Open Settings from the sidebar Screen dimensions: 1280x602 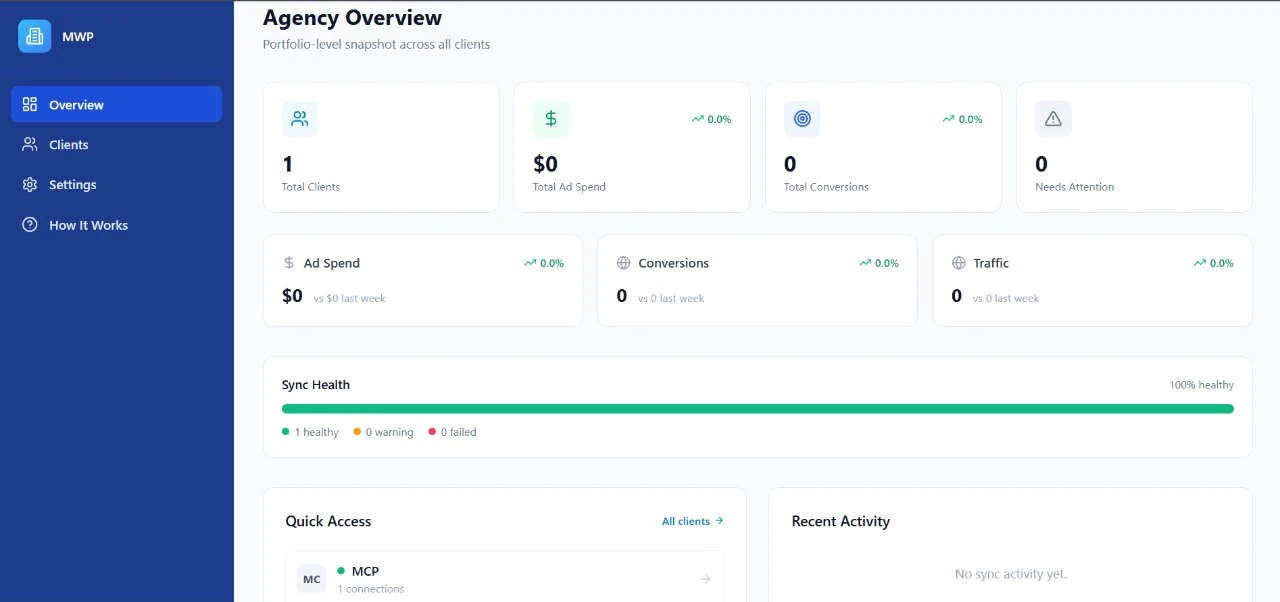(x=116, y=184)
